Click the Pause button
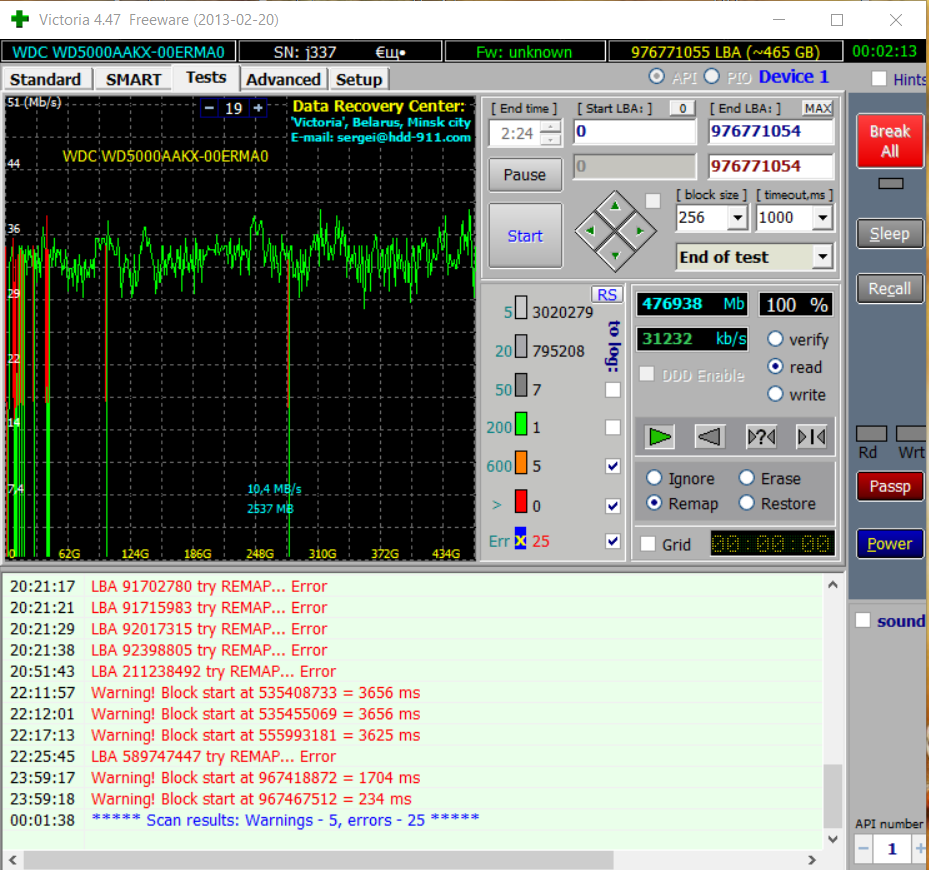 tap(525, 175)
